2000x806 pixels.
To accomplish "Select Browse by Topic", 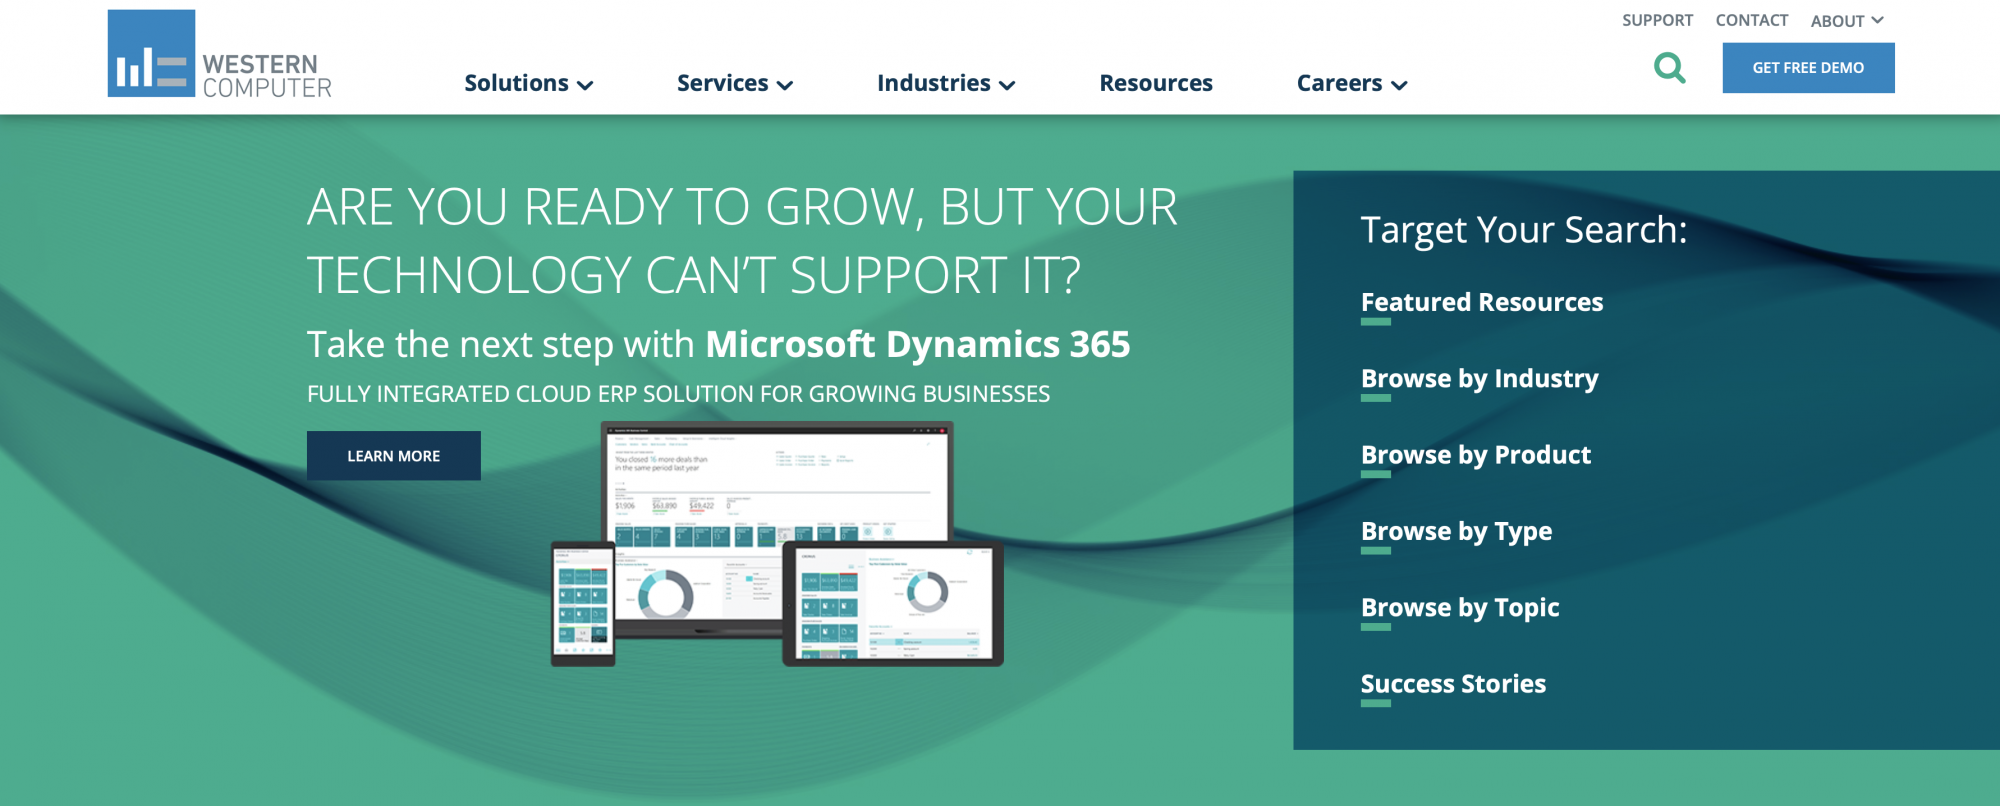I will 1460,608.
